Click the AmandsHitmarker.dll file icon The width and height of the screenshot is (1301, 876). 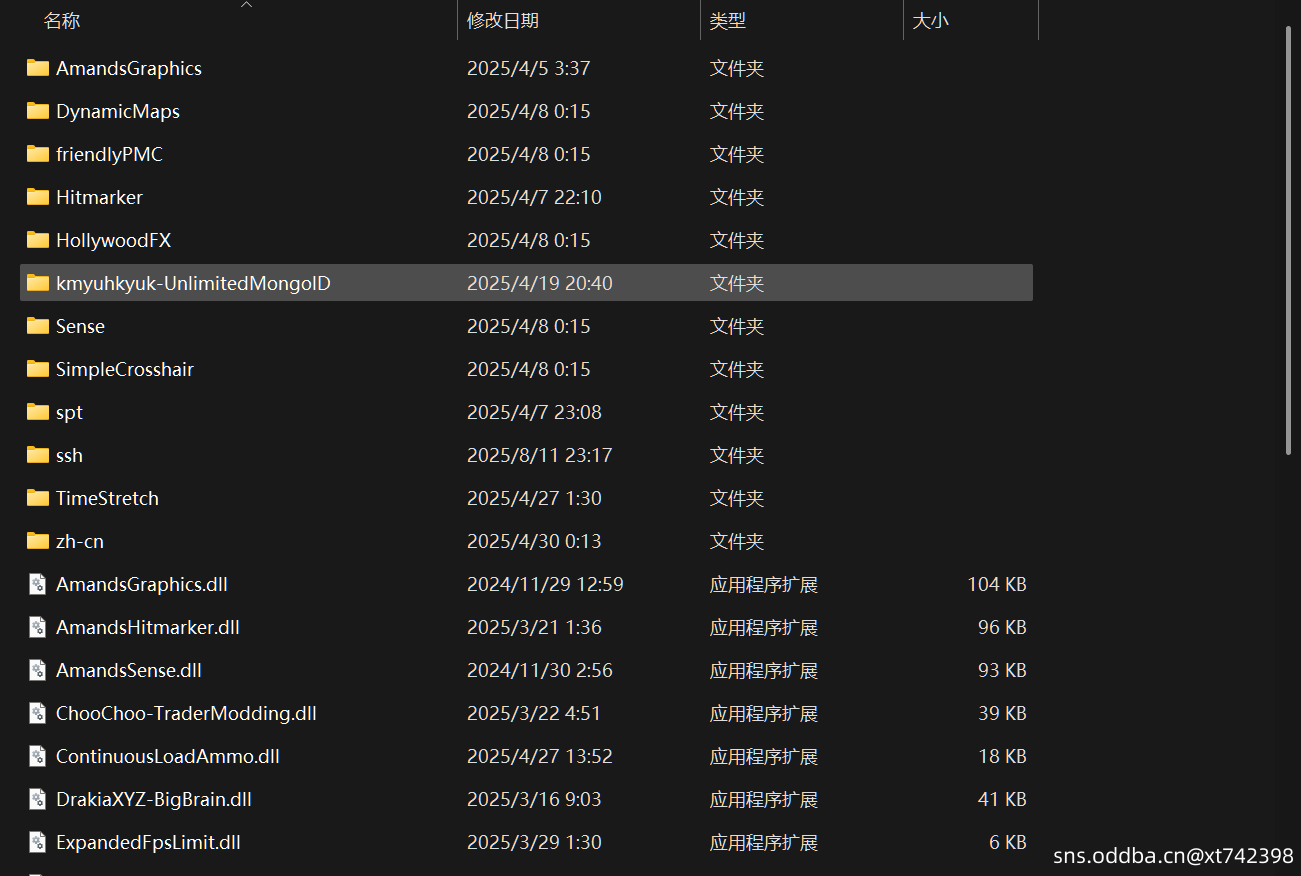pyautogui.click(x=38, y=627)
